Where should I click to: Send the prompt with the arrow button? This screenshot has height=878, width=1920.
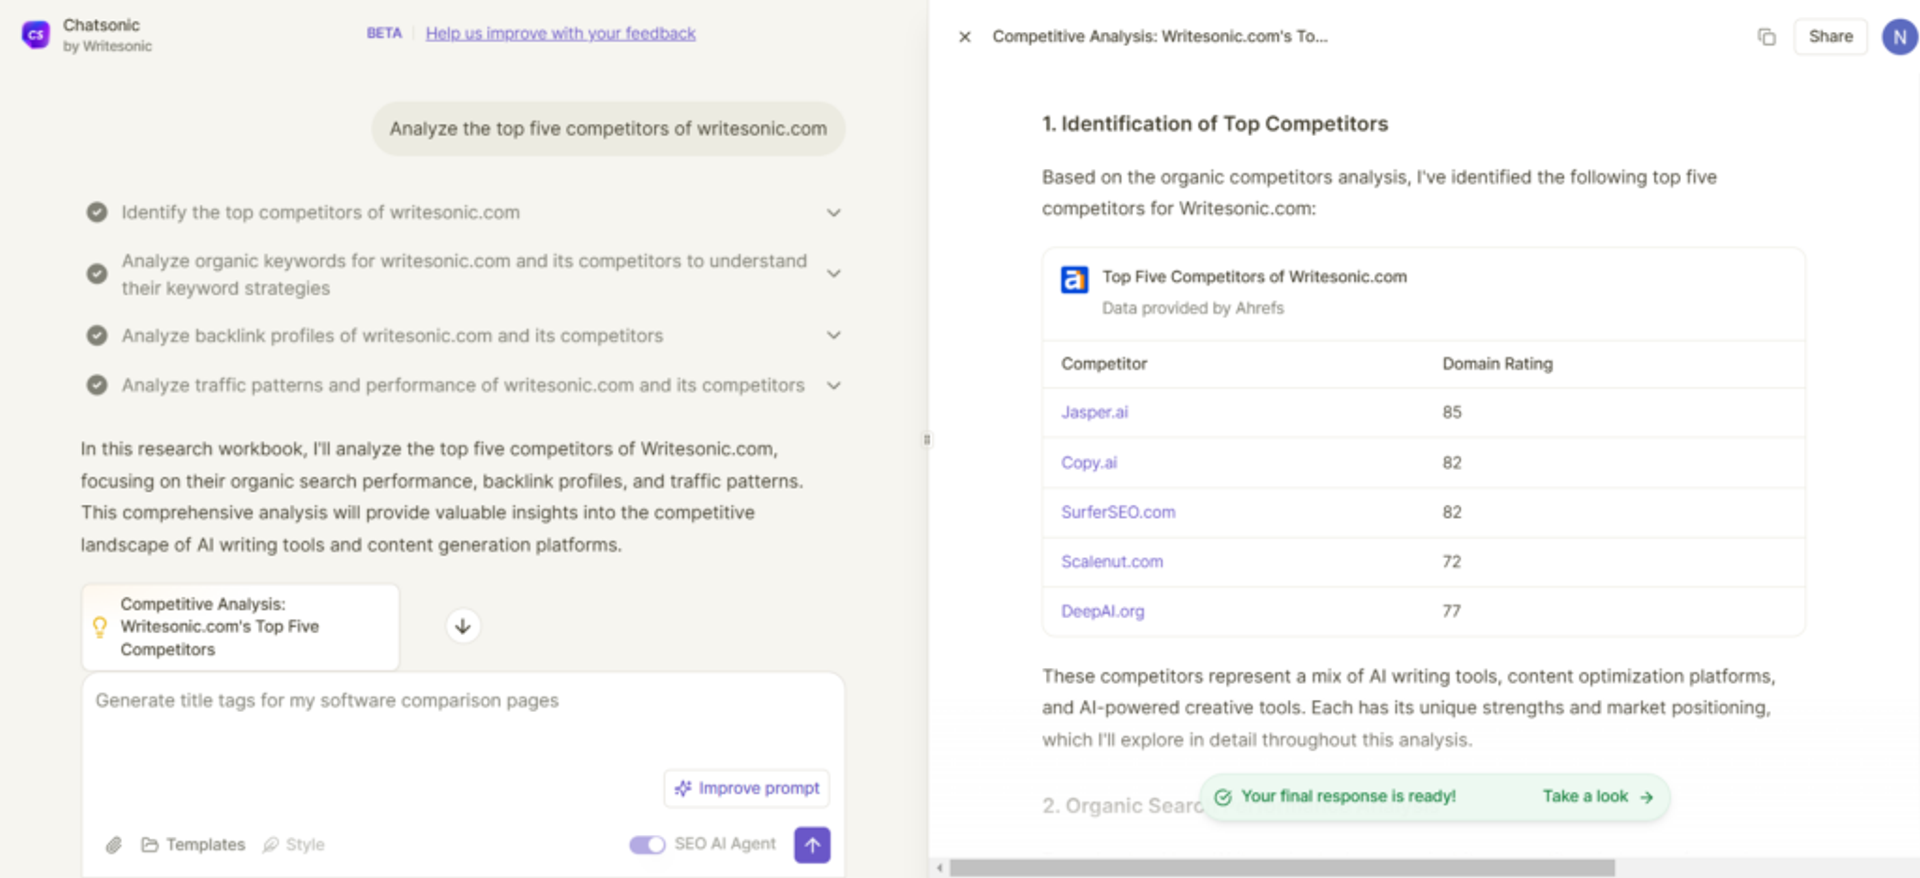(x=812, y=845)
